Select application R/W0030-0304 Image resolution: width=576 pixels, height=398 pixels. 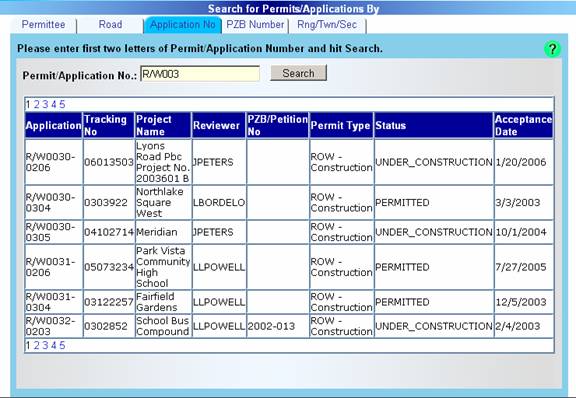pyautogui.click(x=50, y=202)
